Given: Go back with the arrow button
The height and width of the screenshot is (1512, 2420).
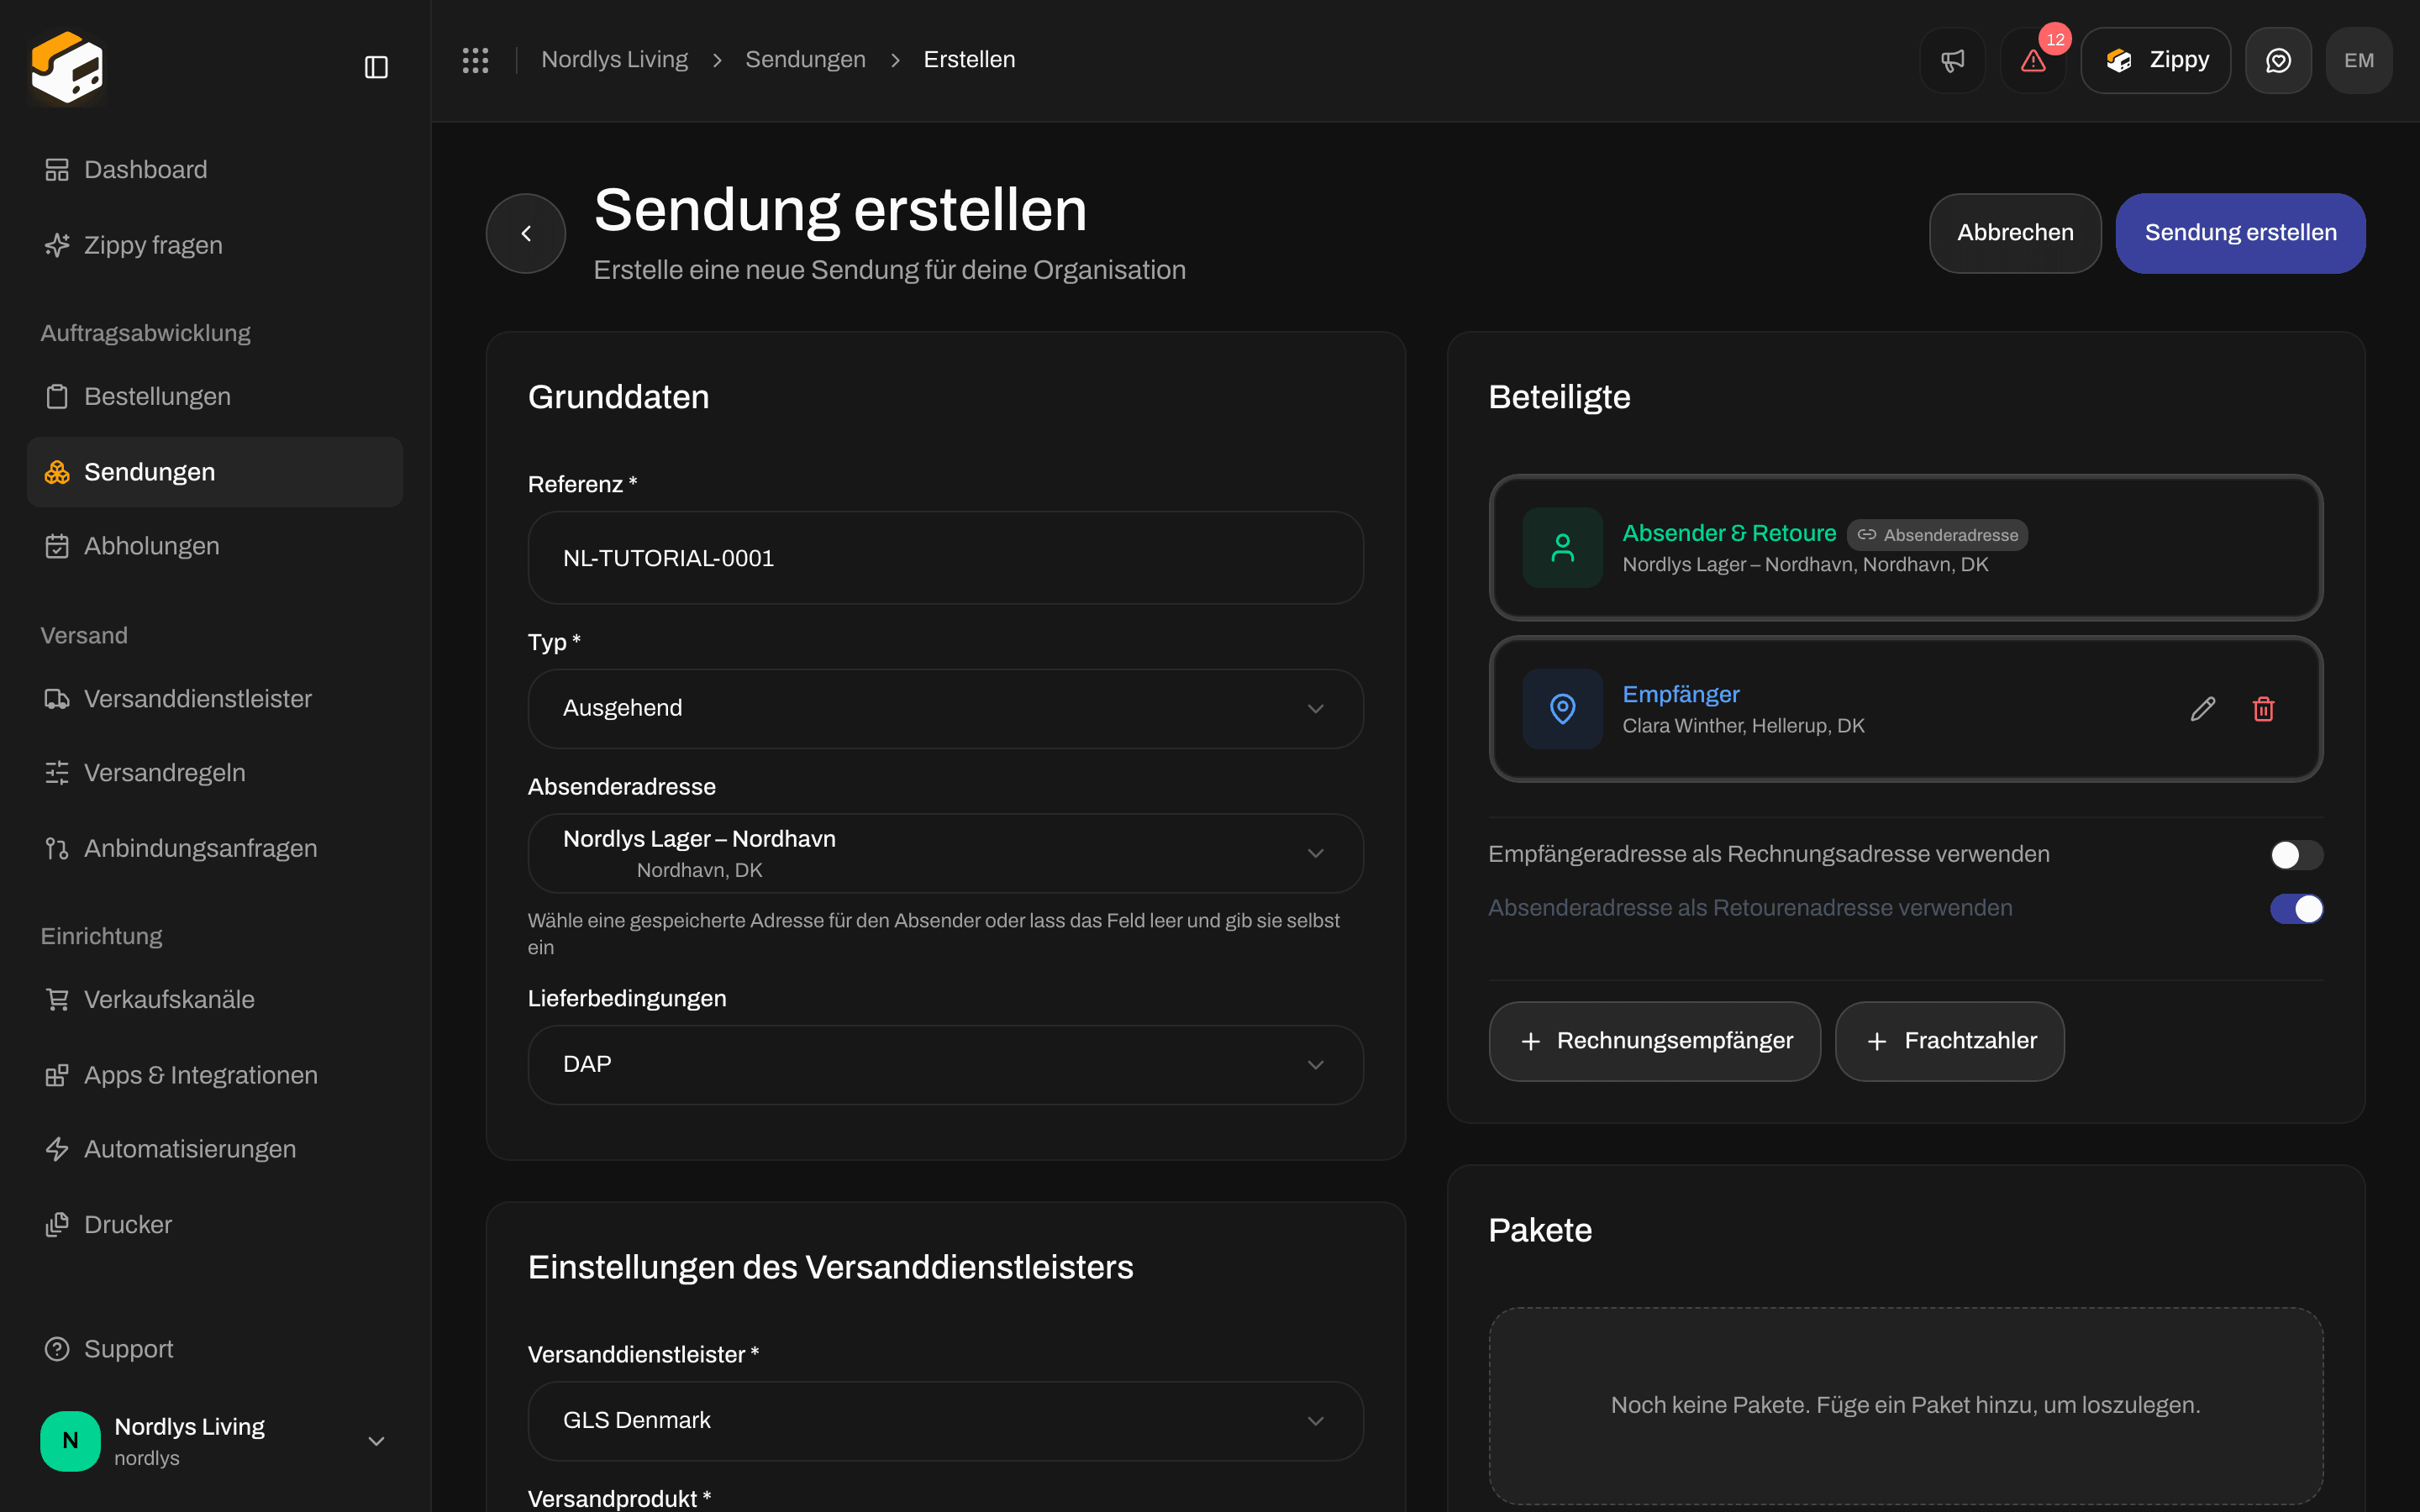Looking at the screenshot, I should (x=526, y=233).
